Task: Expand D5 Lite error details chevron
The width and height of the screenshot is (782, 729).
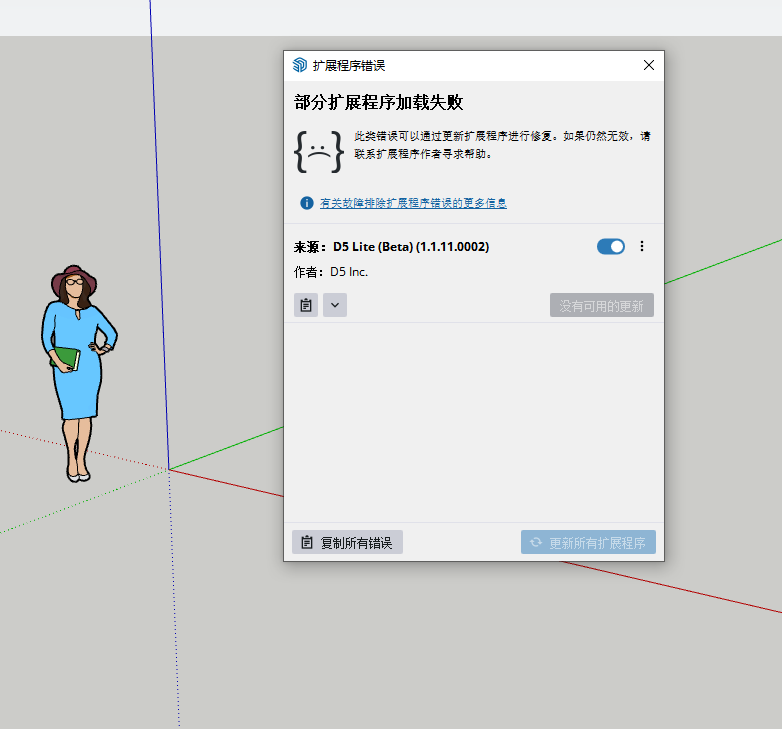Action: [335, 305]
